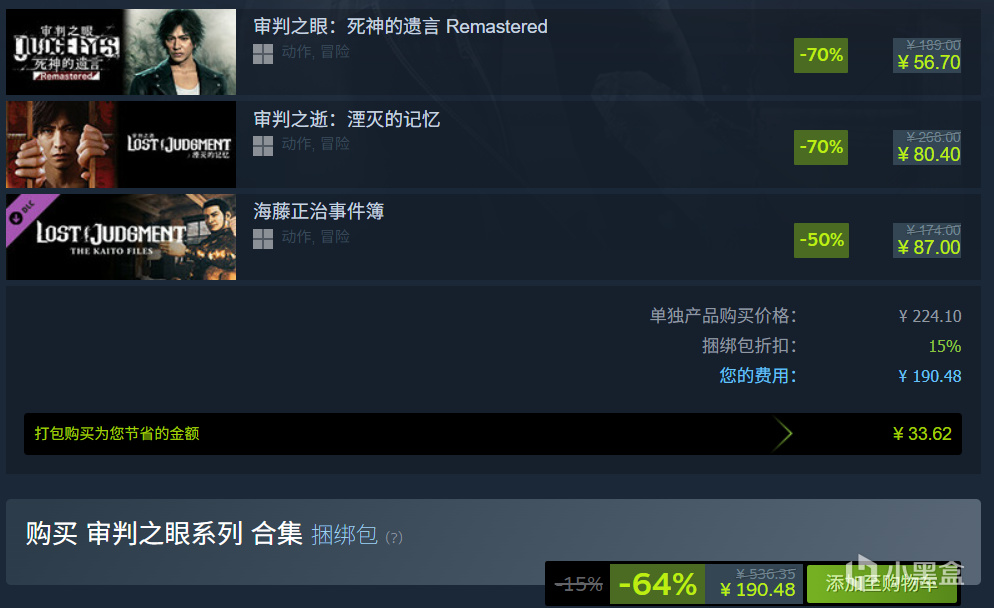Click the green arrow in savings bar
This screenshot has width=994, height=608.
pos(784,434)
